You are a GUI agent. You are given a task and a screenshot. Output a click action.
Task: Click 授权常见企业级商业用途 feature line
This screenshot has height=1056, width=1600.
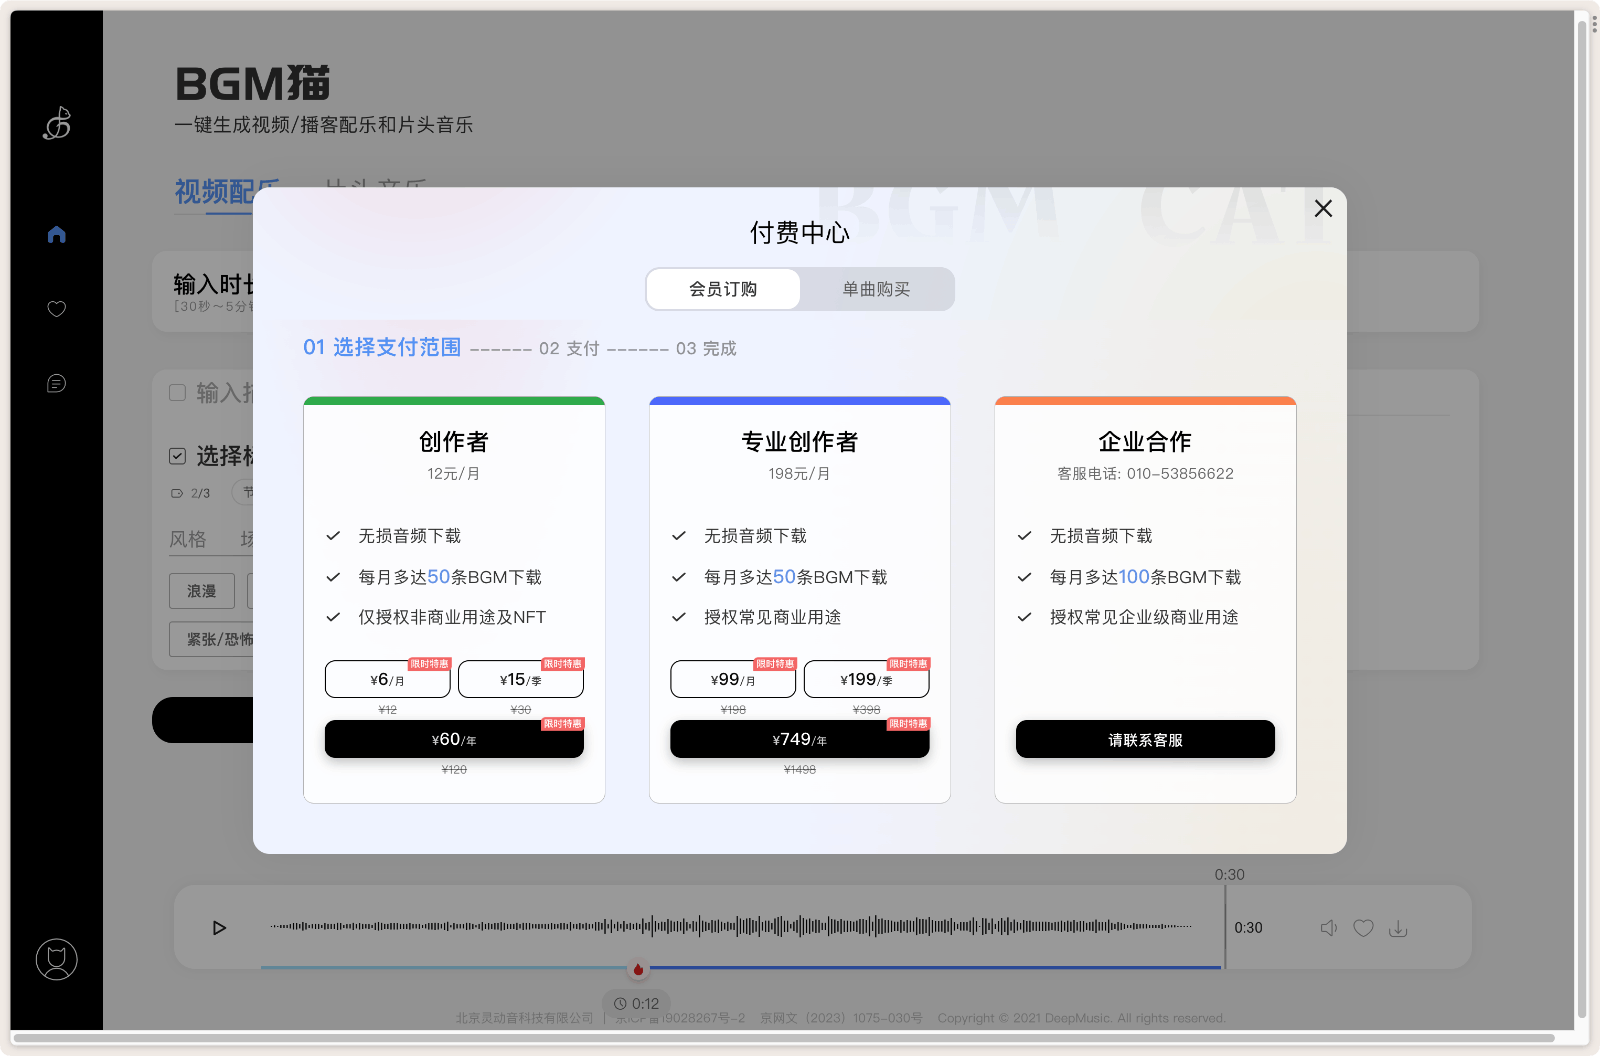1144,617
